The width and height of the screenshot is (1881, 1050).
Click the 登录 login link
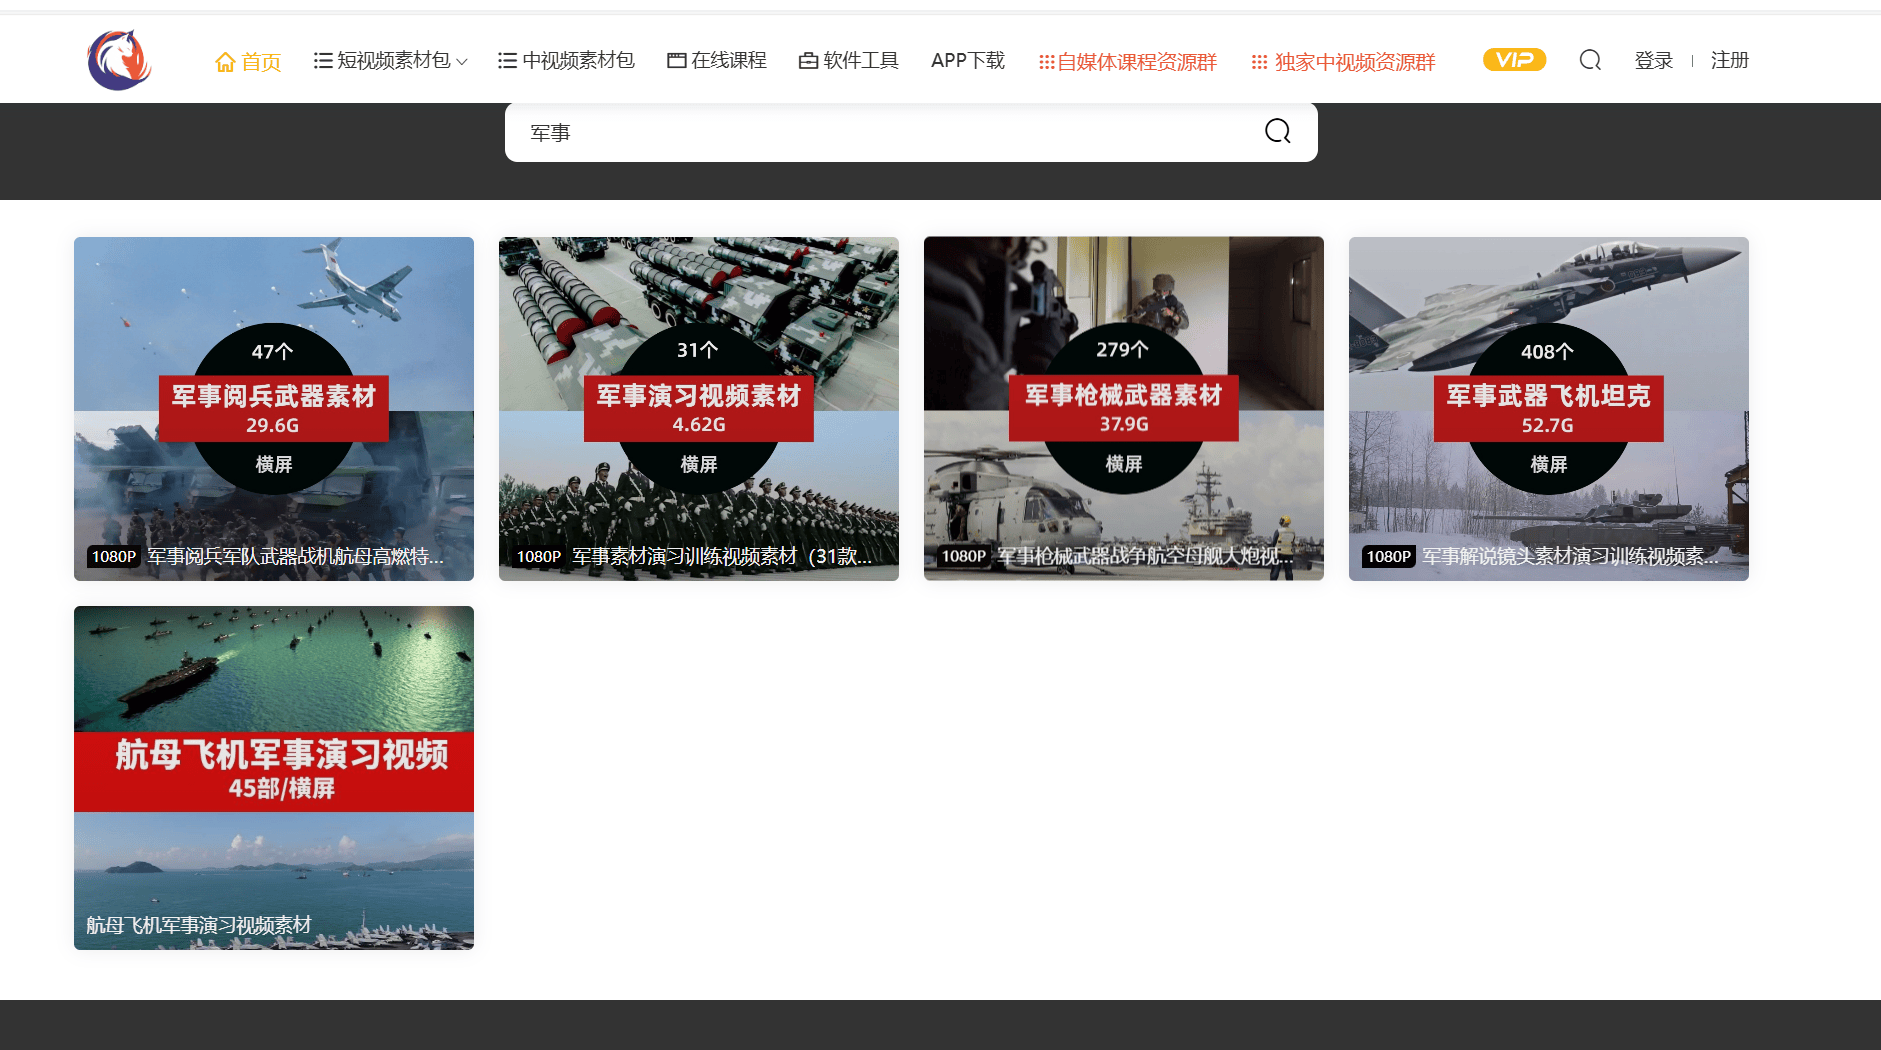[x=1653, y=61]
